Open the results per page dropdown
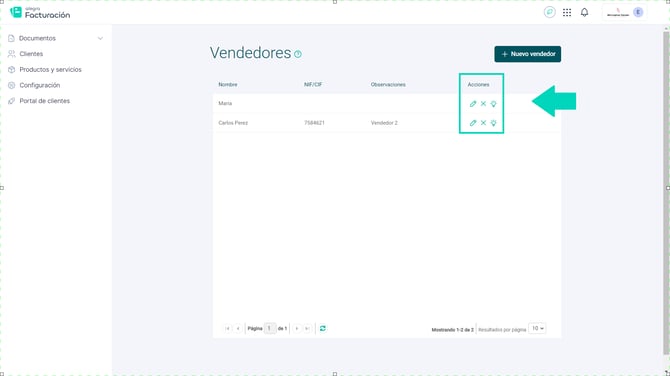This screenshot has width=670, height=376. click(x=538, y=328)
